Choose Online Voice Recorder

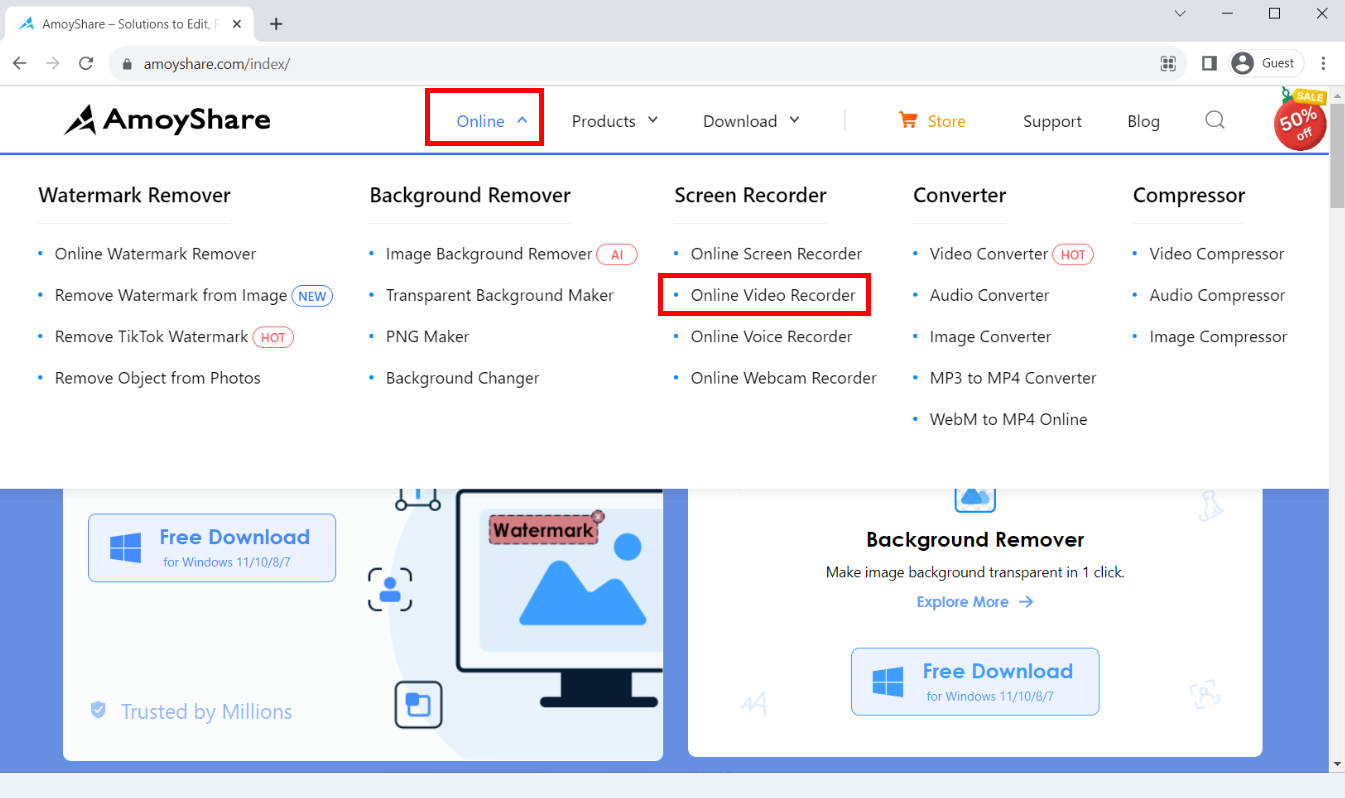[x=771, y=337]
